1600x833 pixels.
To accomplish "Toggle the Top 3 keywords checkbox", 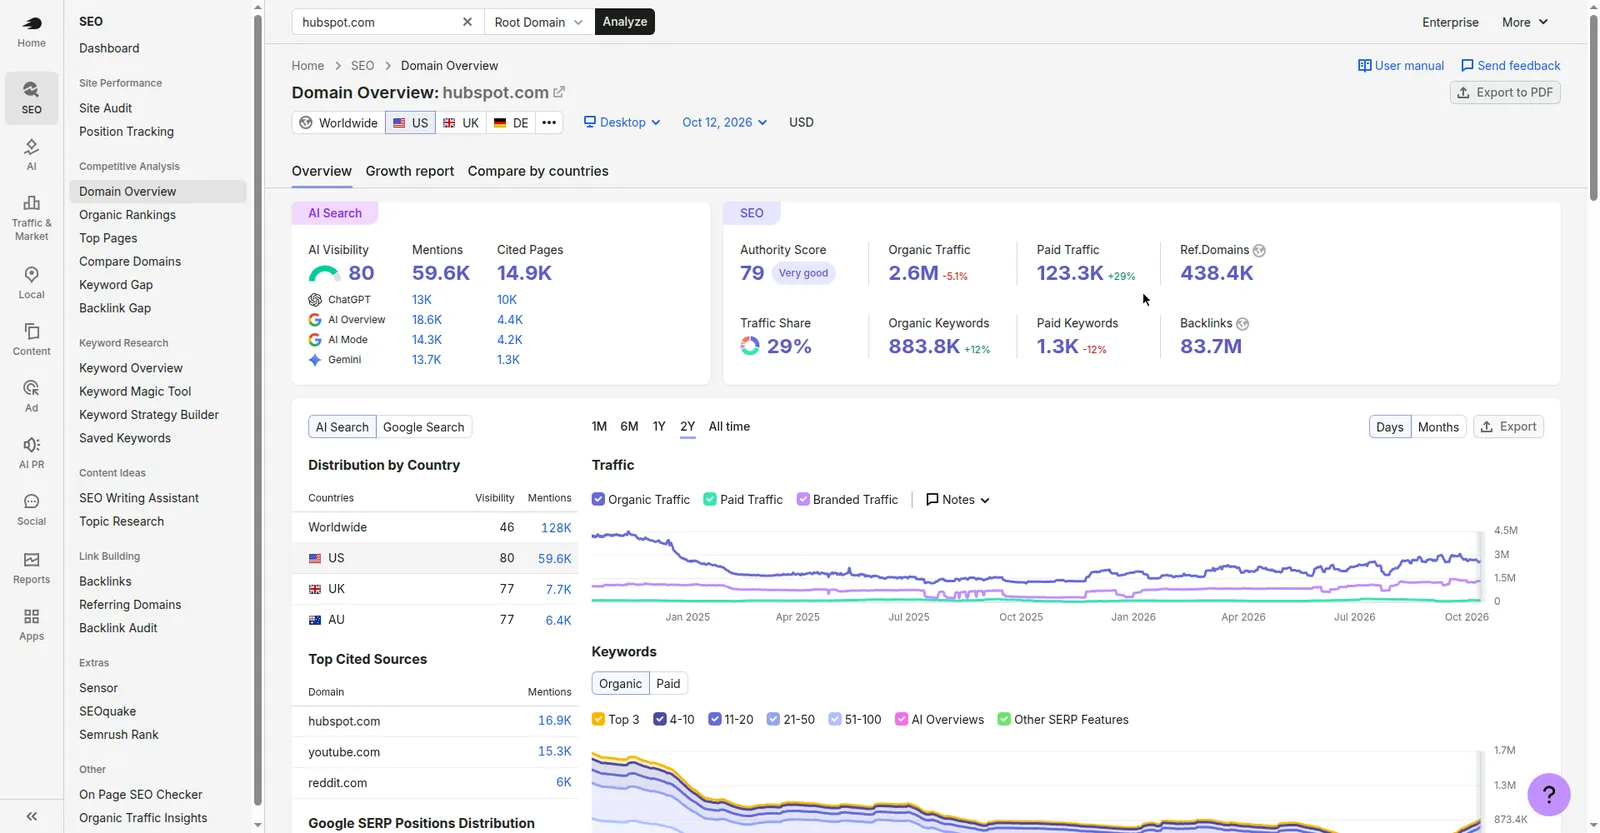I will tap(598, 719).
